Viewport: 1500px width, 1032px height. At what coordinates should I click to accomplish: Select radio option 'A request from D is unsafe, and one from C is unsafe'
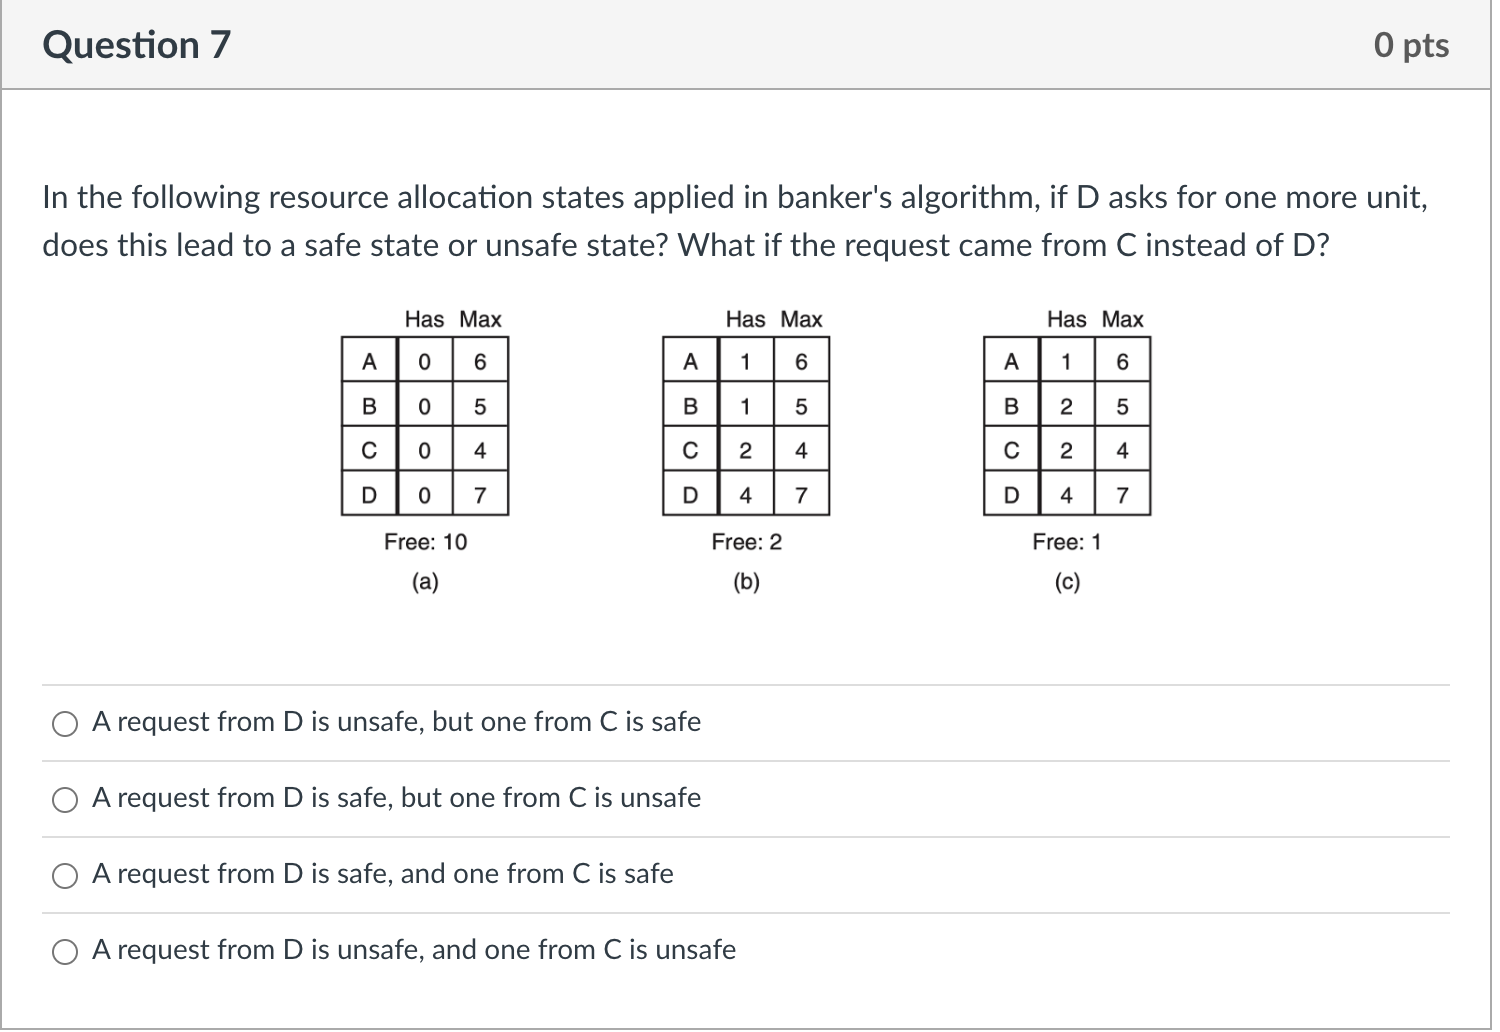[66, 951]
